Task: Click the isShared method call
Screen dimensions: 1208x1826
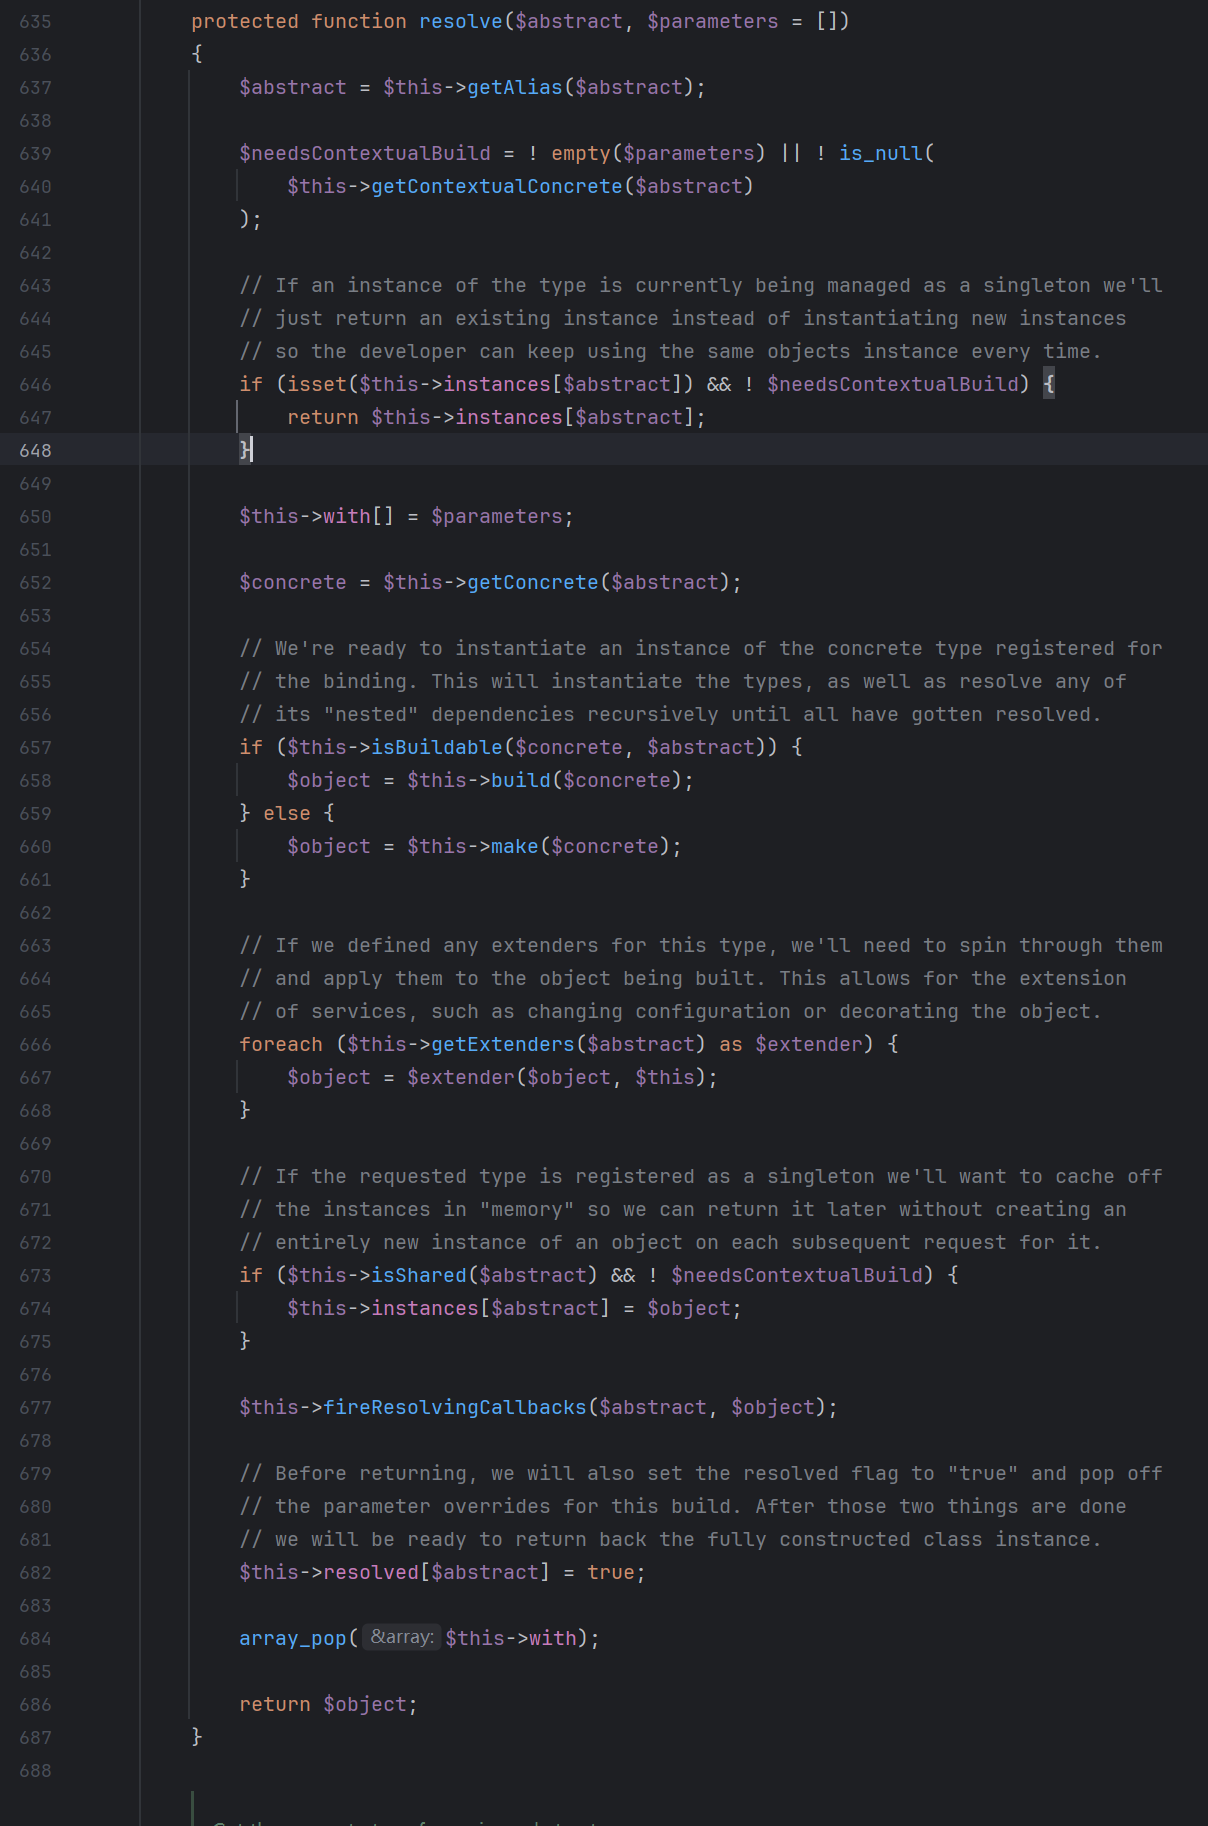Action: point(419,1276)
